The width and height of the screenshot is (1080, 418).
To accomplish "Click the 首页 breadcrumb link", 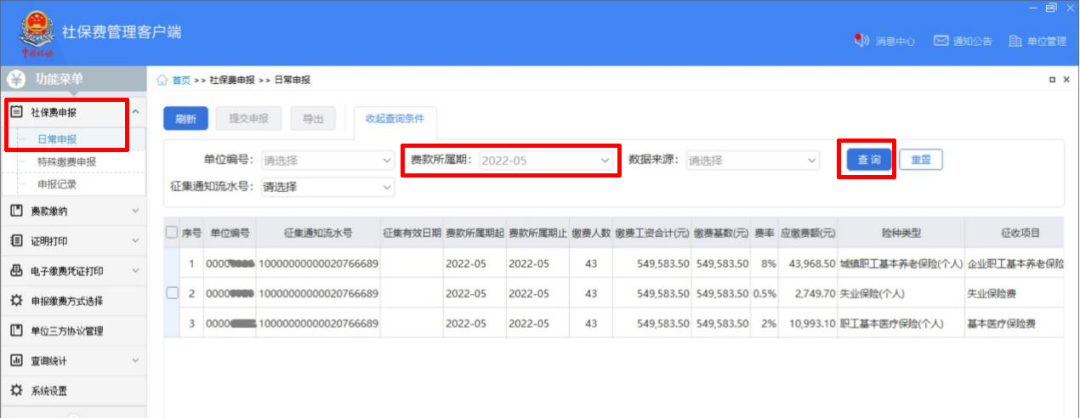I will (x=181, y=80).
